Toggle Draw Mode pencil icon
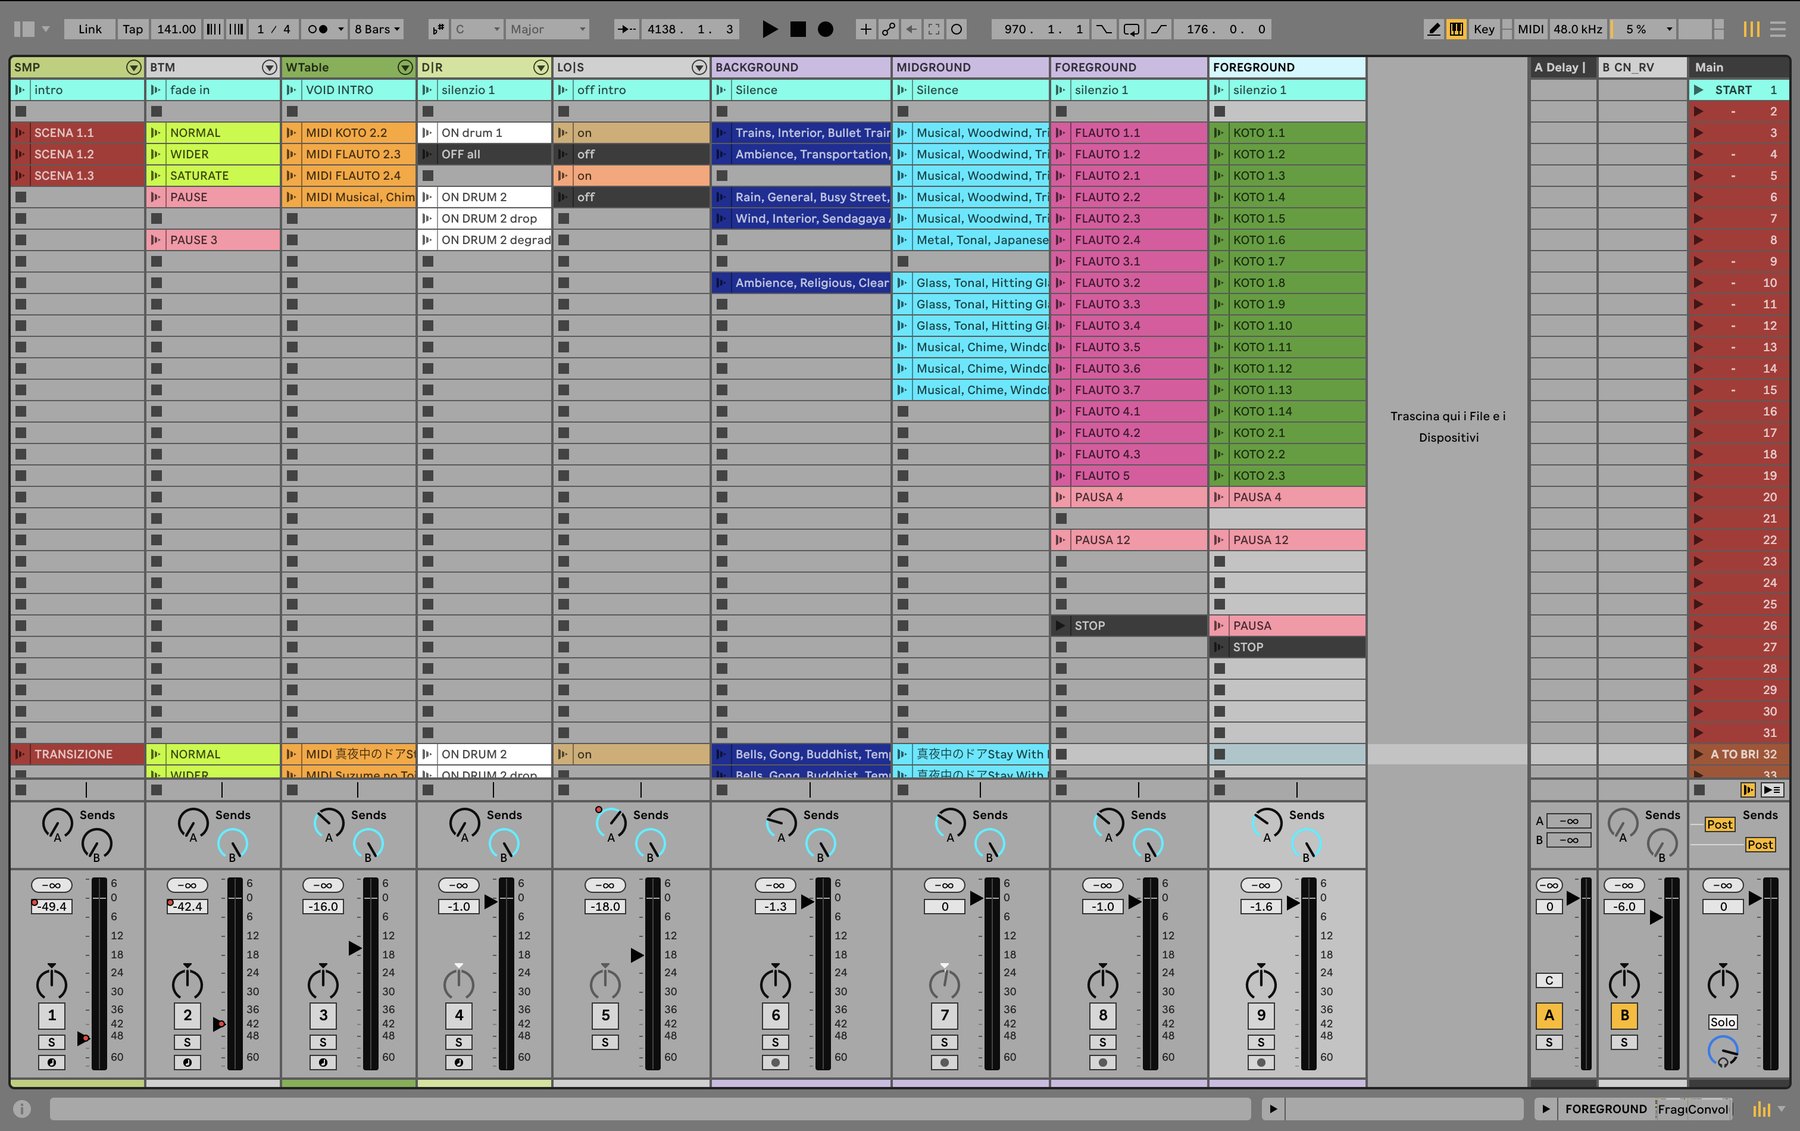 (1434, 29)
